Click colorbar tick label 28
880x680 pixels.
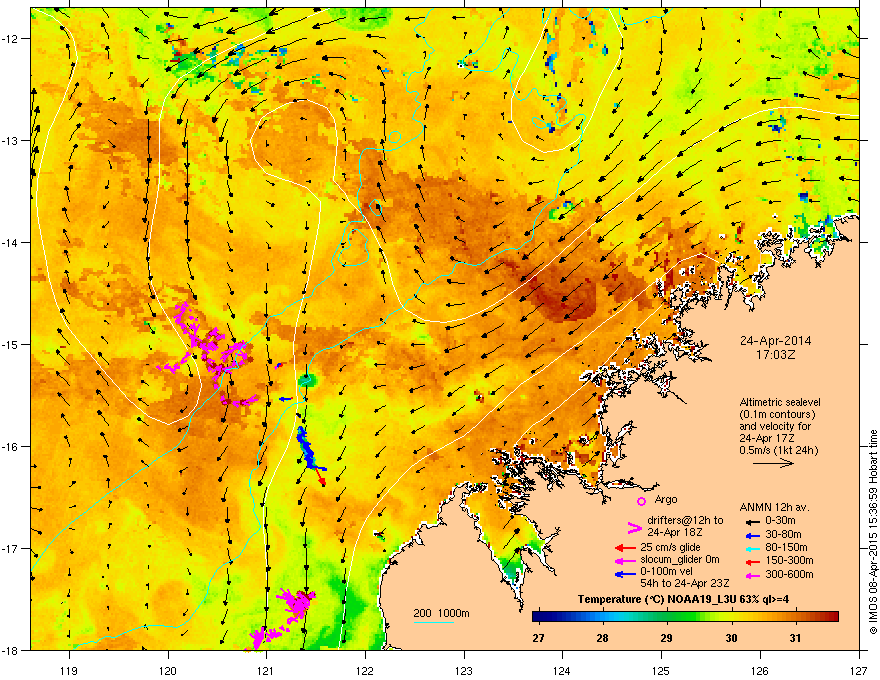point(602,638)
